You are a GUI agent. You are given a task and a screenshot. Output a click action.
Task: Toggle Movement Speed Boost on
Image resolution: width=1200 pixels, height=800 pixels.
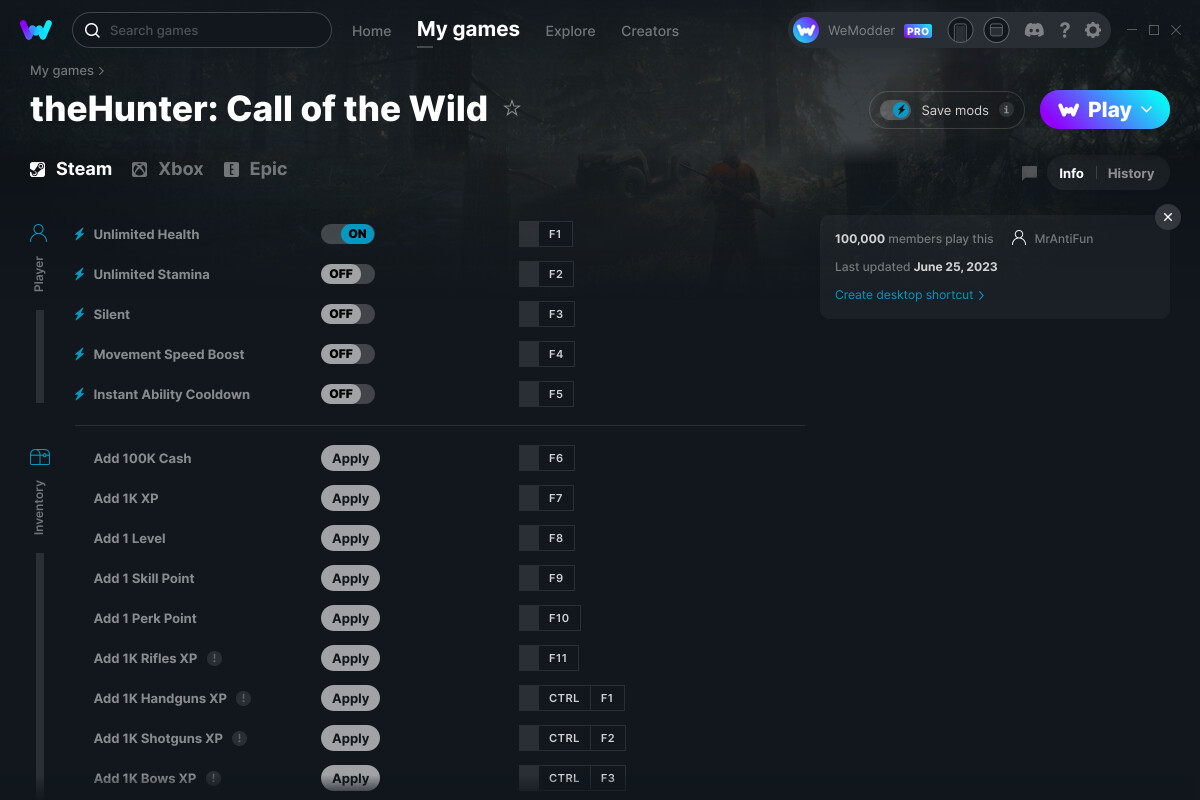click(x=348, y=354)
